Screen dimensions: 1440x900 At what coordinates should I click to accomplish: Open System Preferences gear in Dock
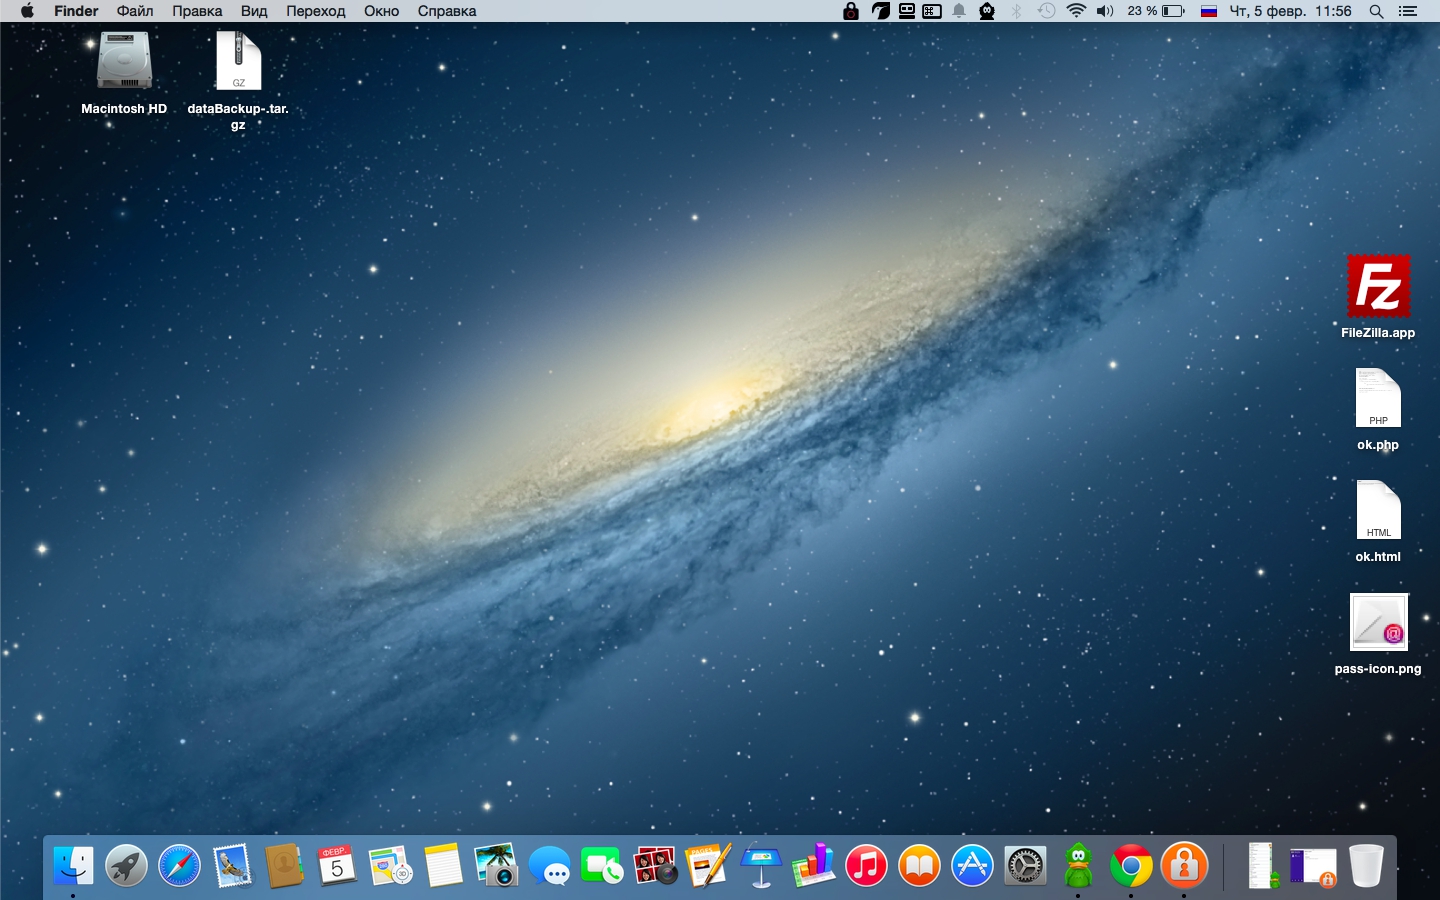pyautogui.click(x=1025, y=866)
